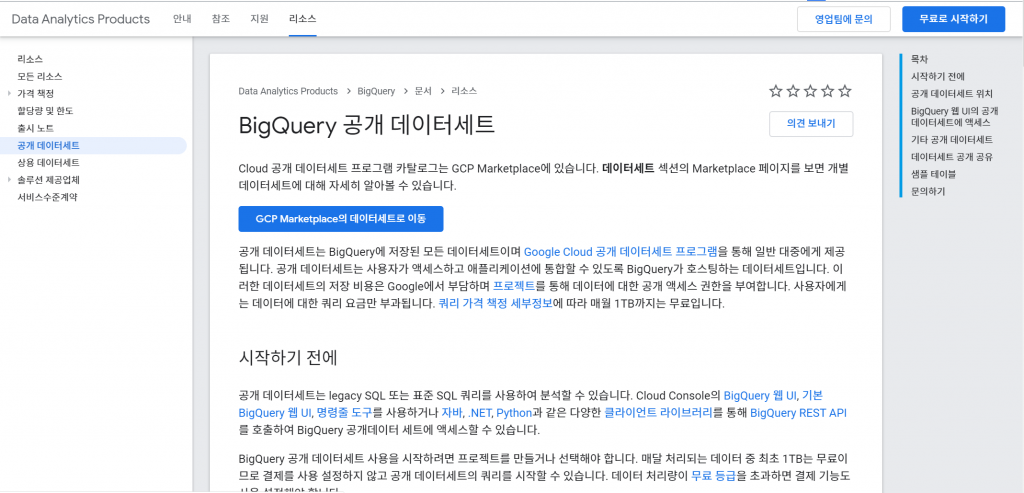The image size is (1024, 493).
Task: Rate the page three stars
Action: pos(810,91)
